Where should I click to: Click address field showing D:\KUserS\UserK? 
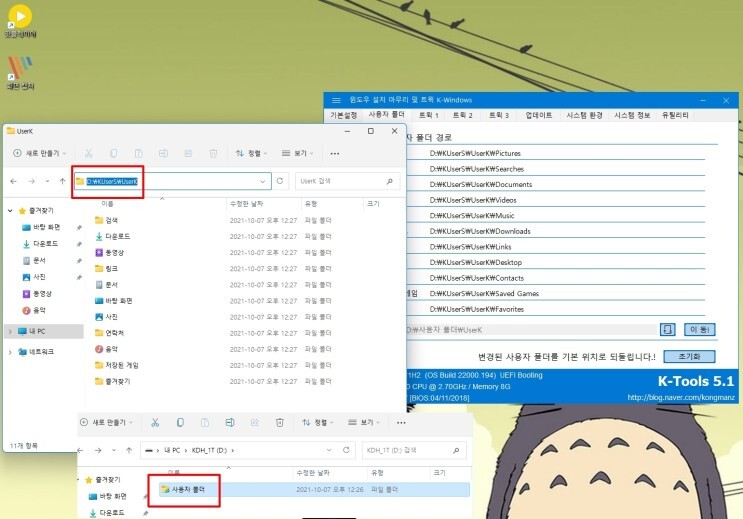[173, 181]
